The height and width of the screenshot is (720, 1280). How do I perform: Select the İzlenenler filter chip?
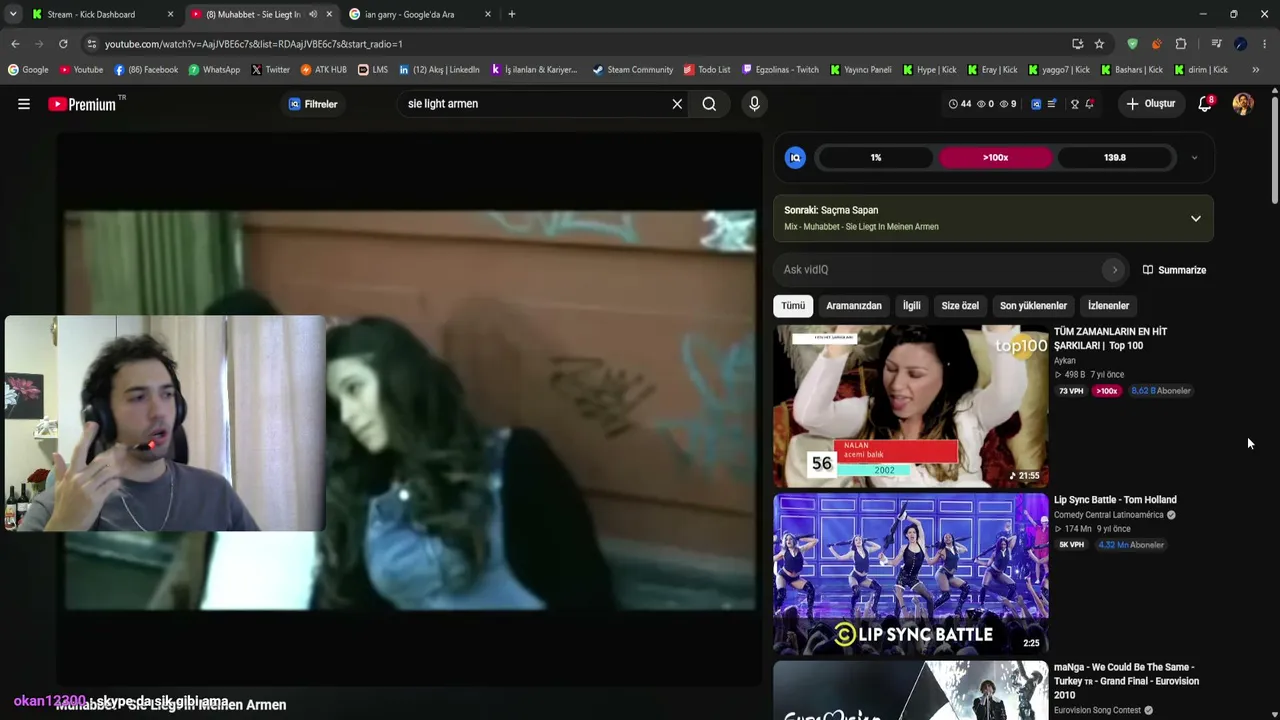tap(1108, 306)
